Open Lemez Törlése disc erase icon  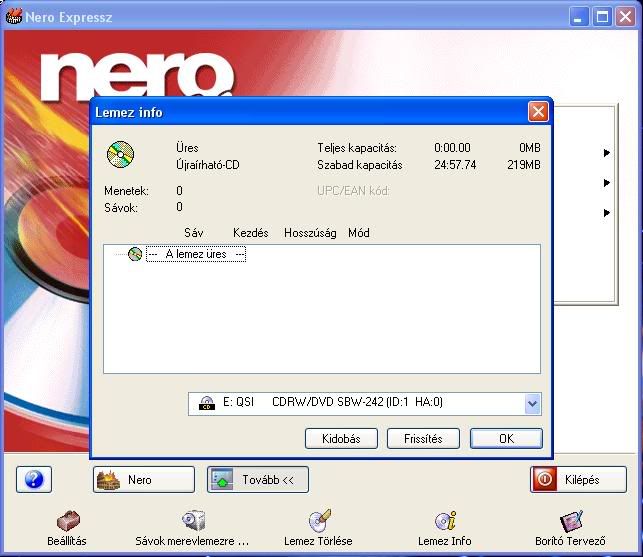(x=318, y=521)
